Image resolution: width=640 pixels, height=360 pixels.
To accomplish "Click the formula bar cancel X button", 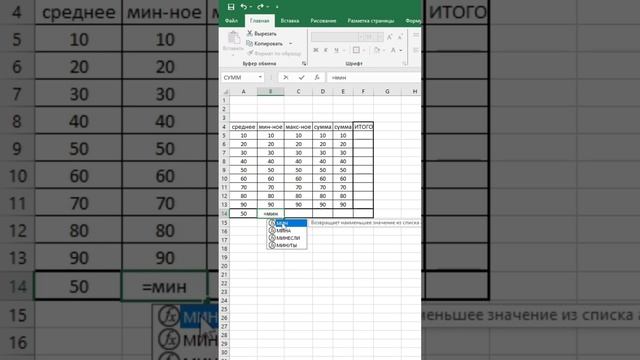I will 286,77.
